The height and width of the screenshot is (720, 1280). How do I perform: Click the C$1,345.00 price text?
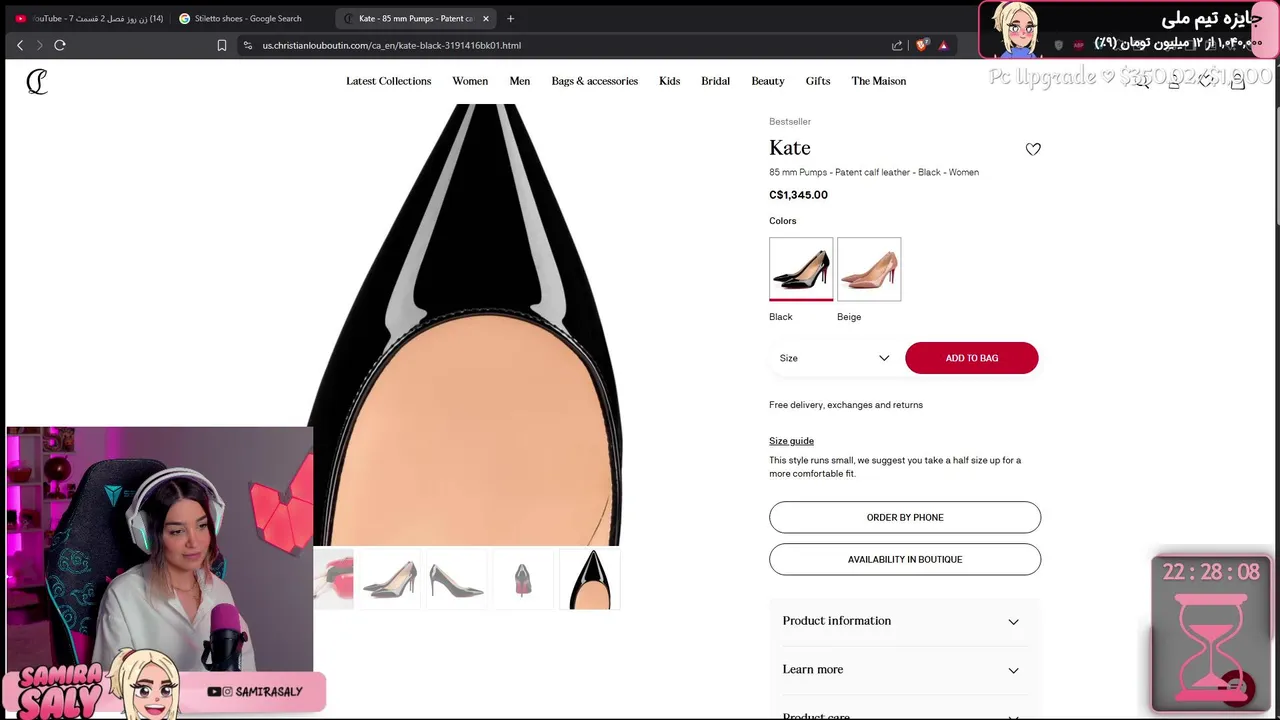798,195
